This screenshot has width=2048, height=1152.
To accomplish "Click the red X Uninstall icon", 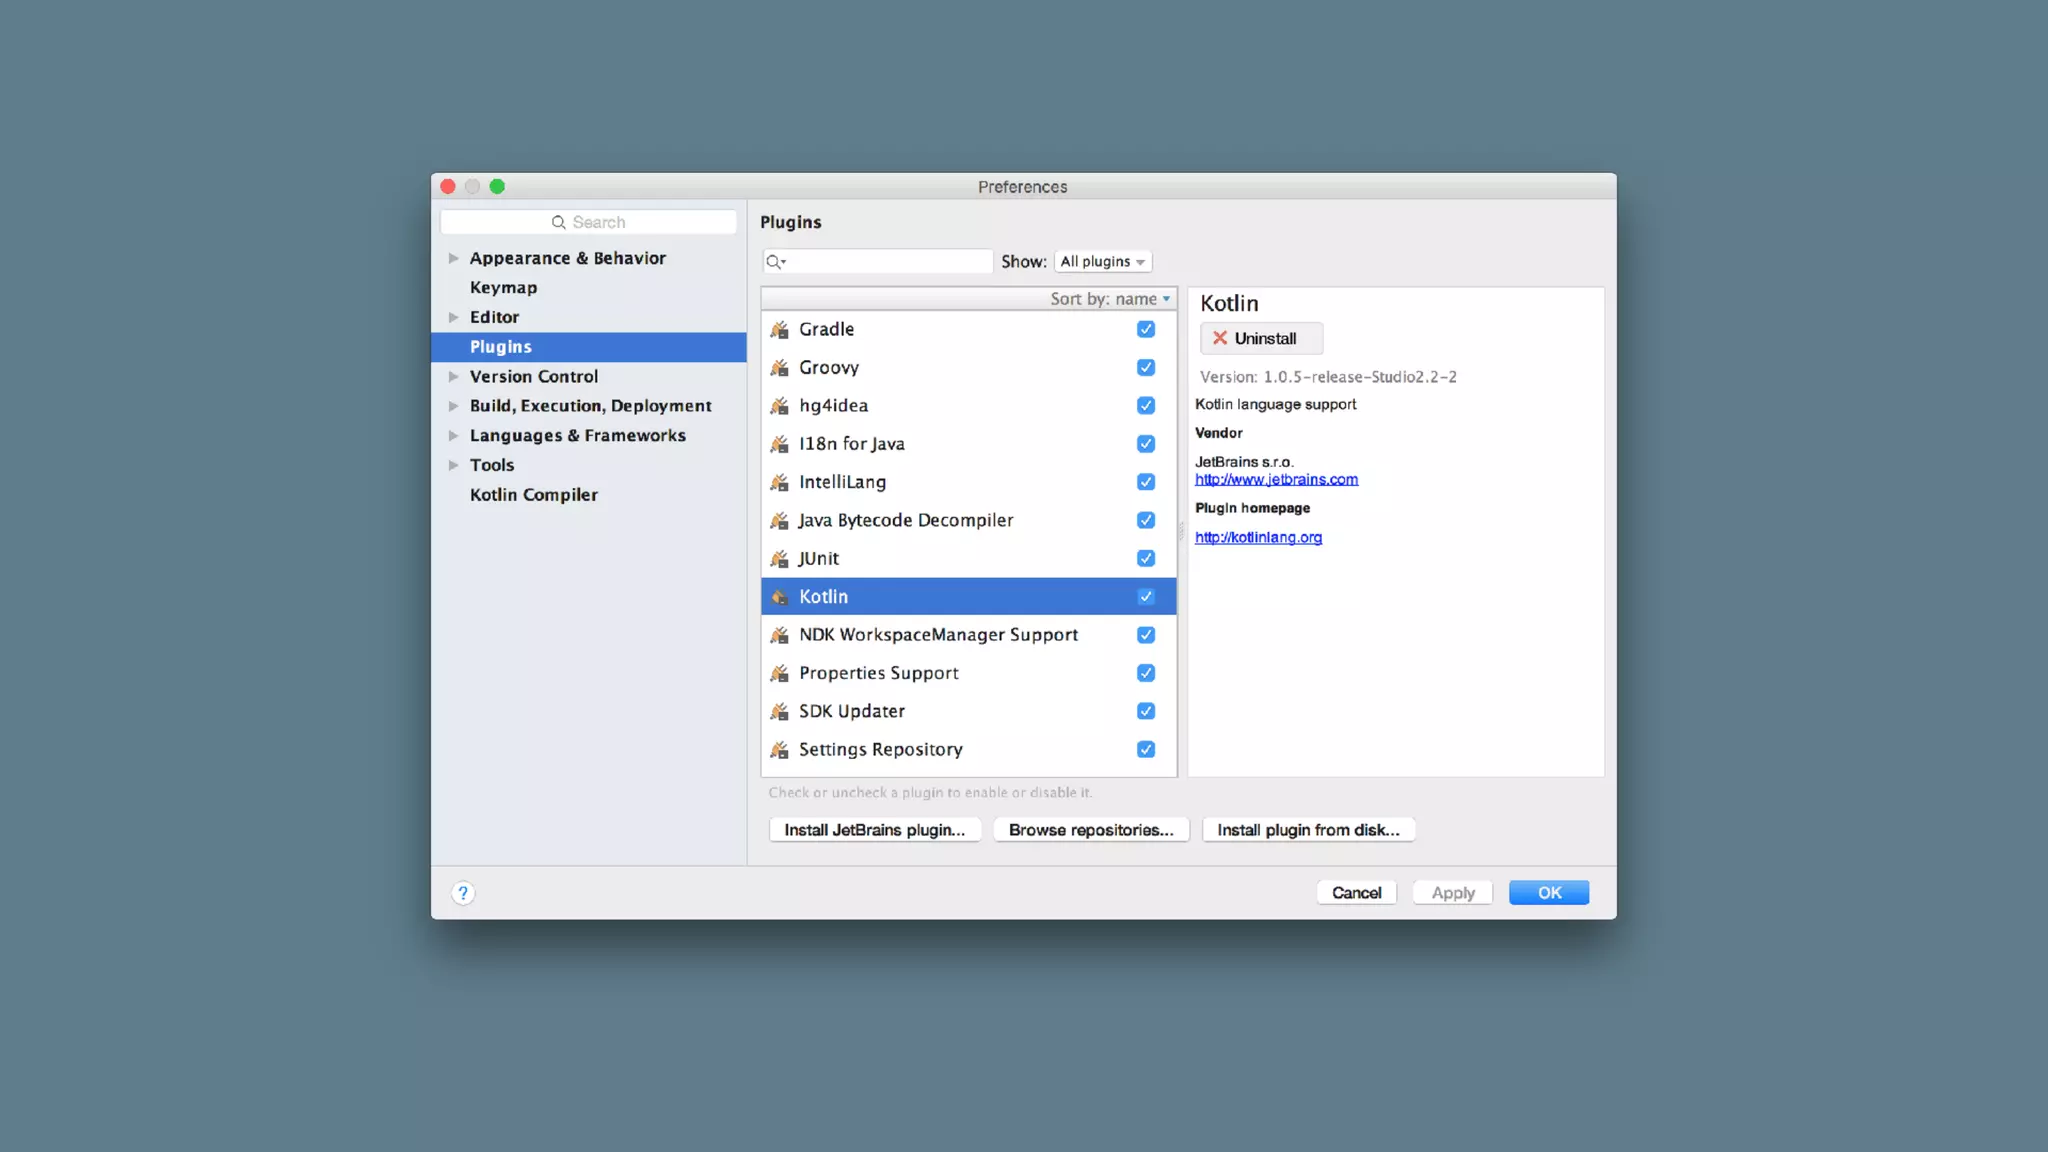I will [1219, 338].
